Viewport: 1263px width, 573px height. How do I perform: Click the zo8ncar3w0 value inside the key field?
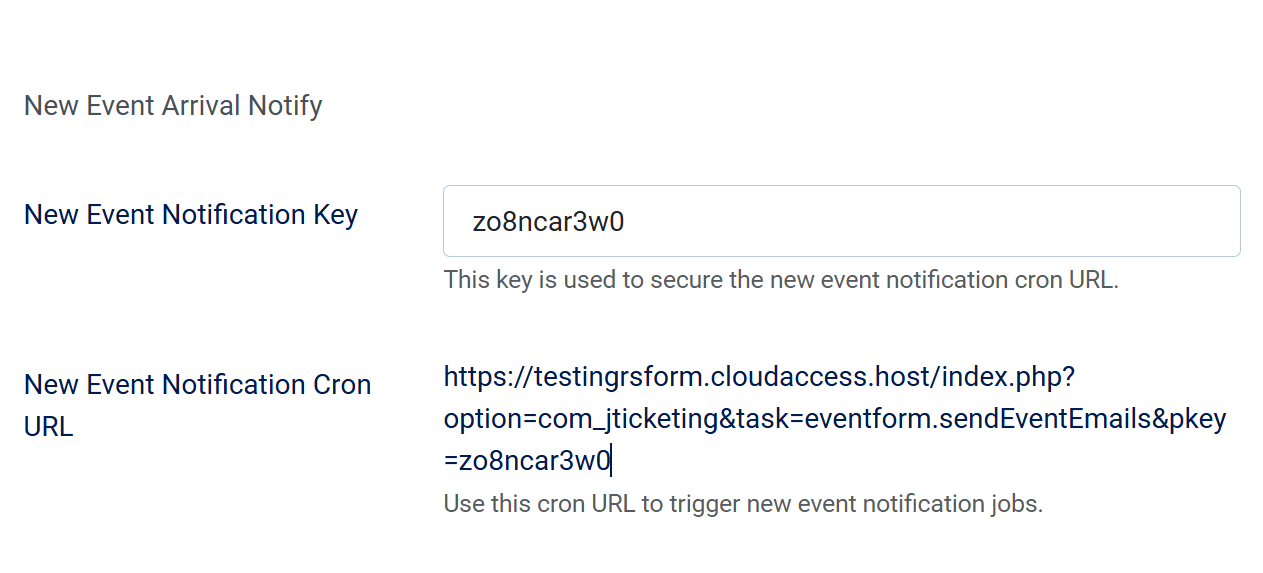(548, 222)
